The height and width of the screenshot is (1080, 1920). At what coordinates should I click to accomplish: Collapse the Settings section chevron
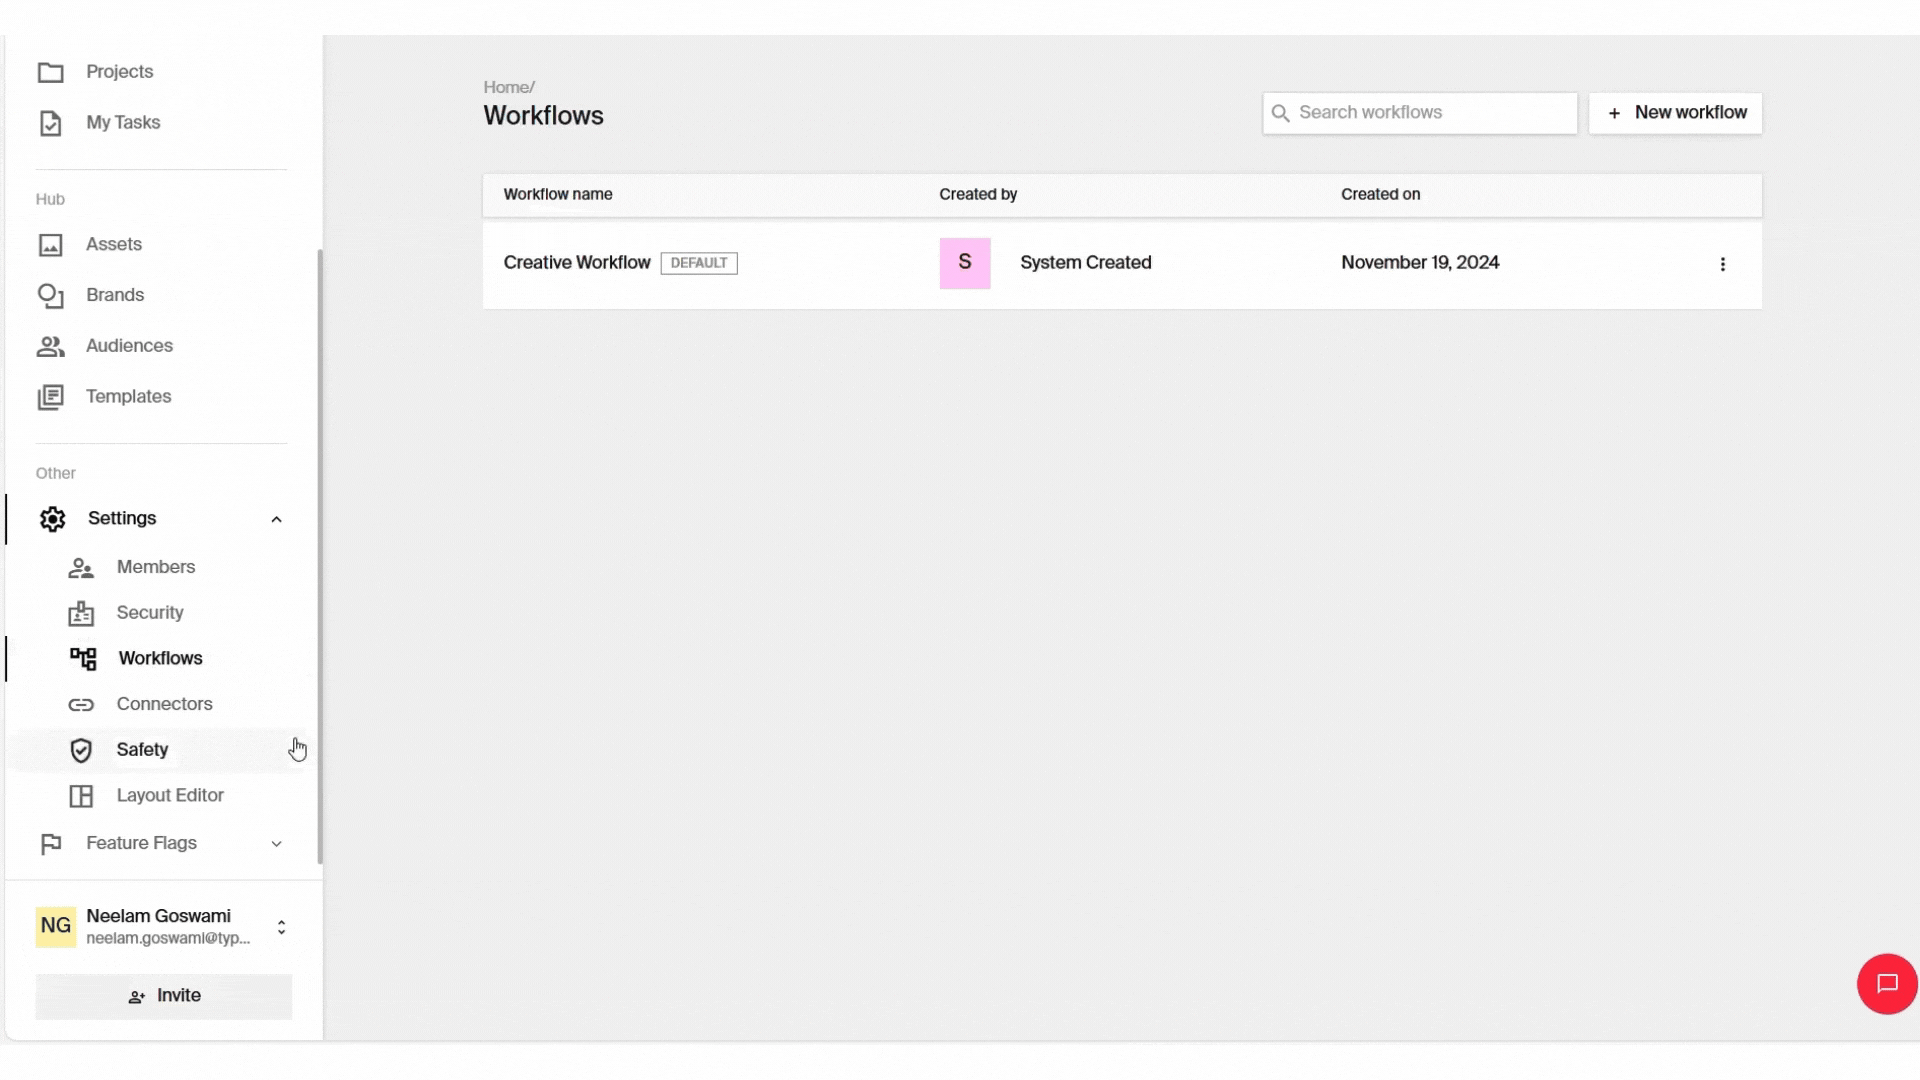coord(277,519)
